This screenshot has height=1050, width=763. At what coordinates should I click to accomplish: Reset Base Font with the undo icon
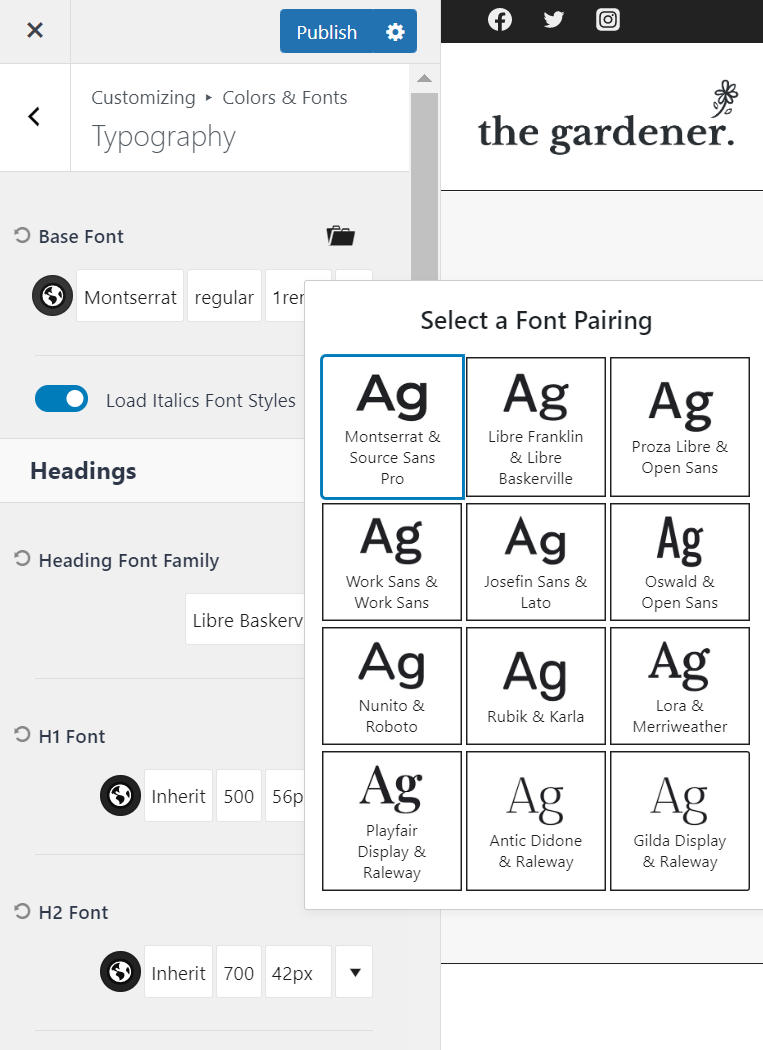(x=22, y=236)
